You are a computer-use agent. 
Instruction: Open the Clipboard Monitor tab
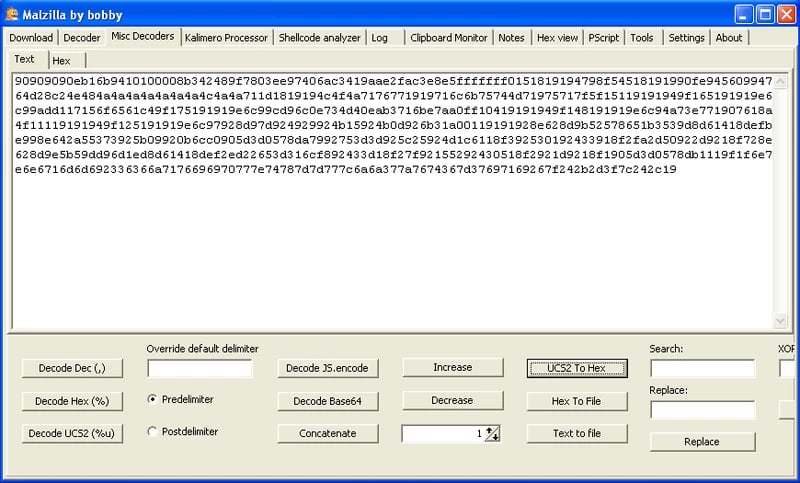click(448, 38)
